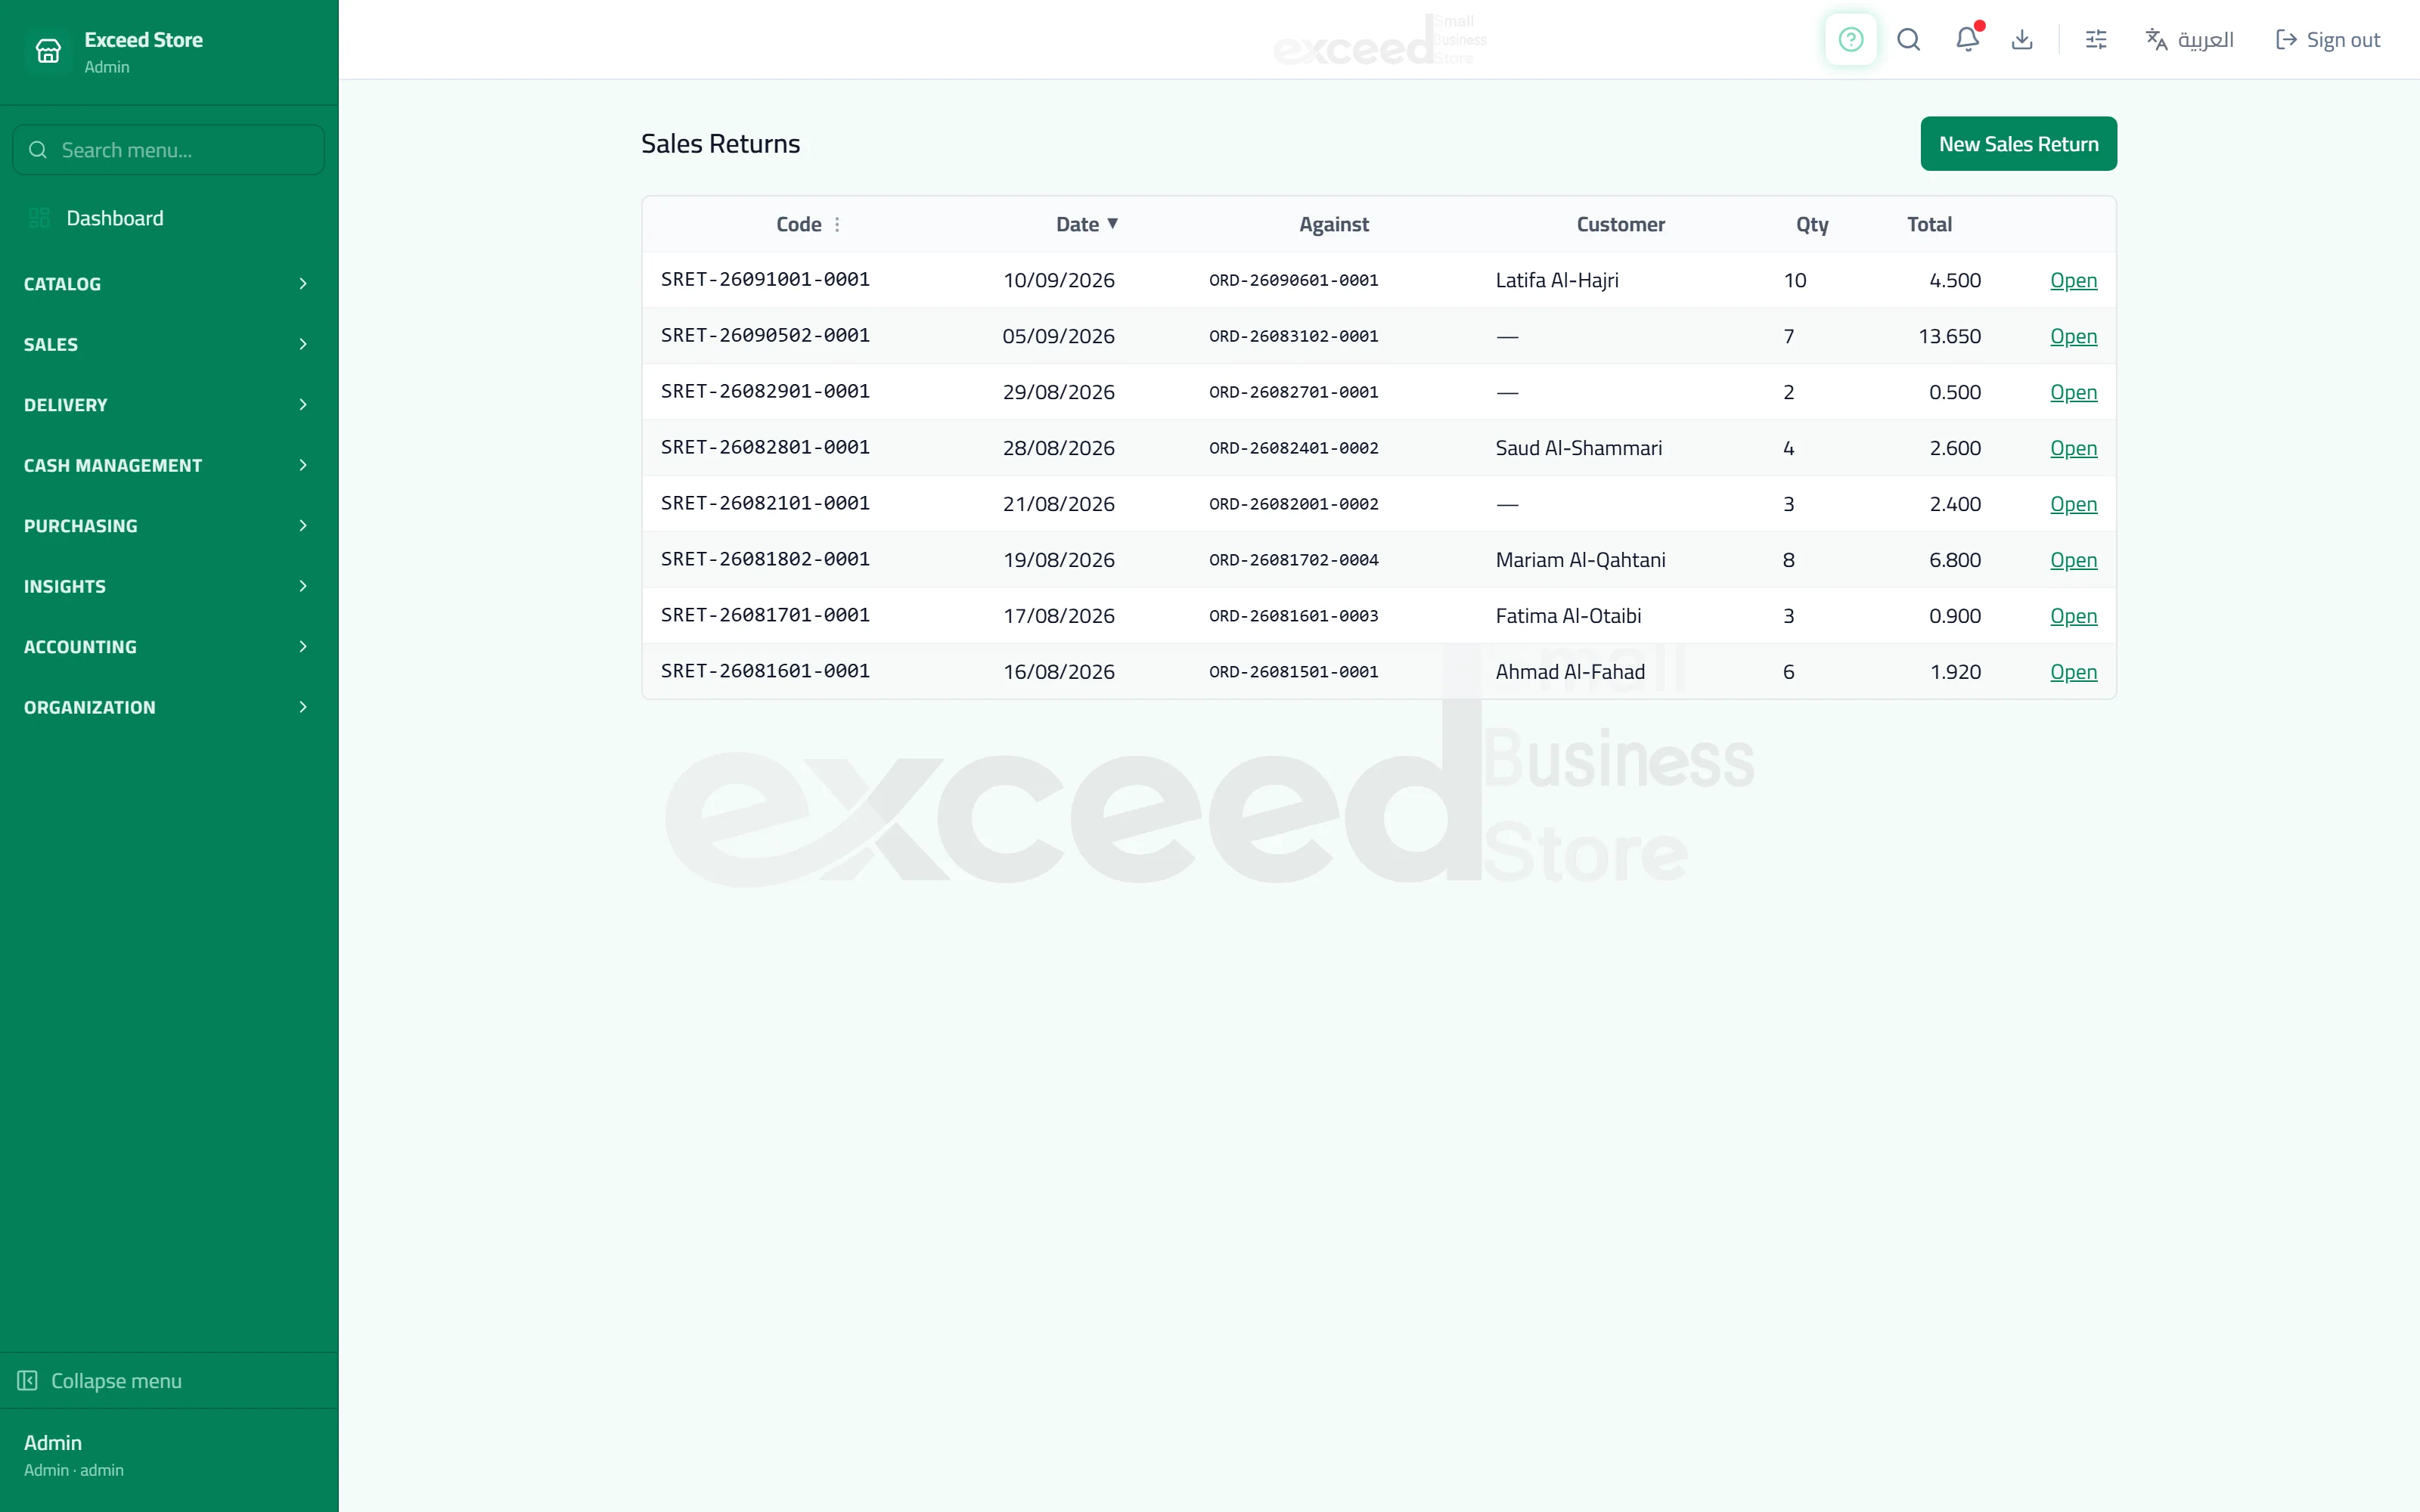
Task: Open return SRET-26082801-0001
Action: [x=2073, y=449]
